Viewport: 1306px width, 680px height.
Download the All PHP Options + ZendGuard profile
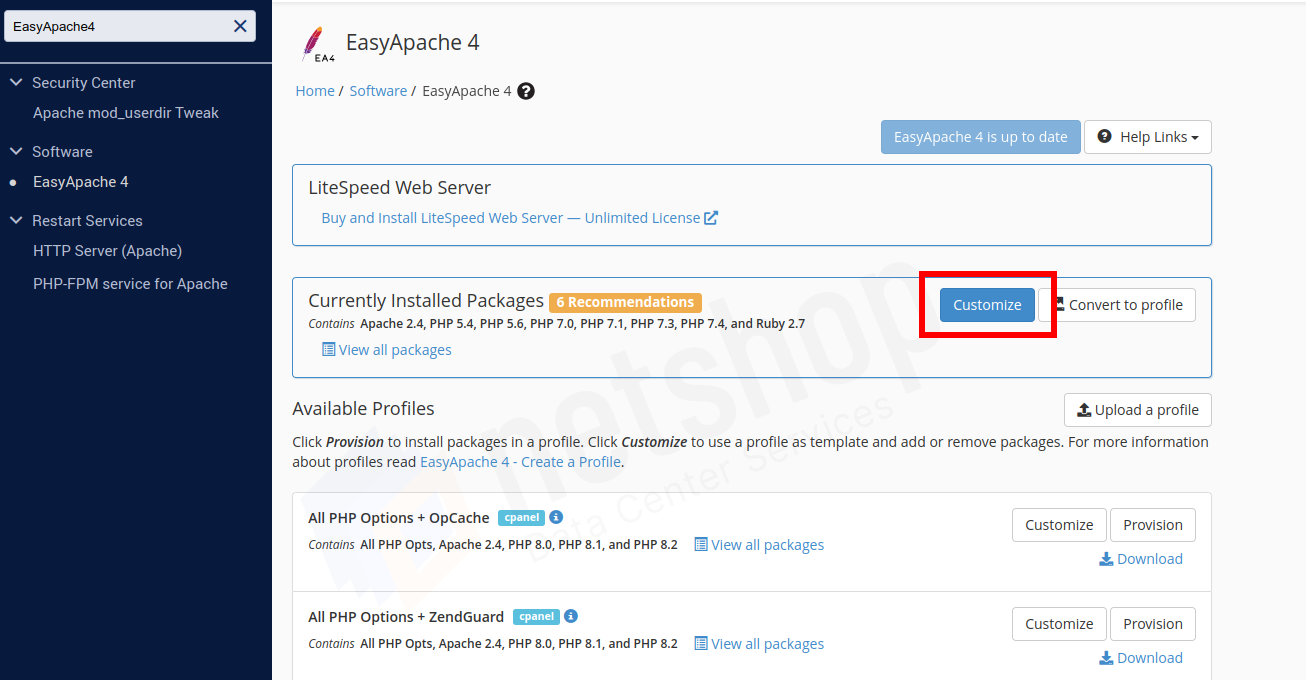click(x=1150, y=658)
